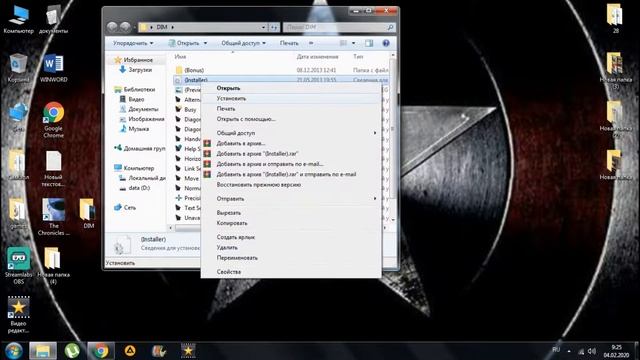Launch Google Chrome desktop shortcut
The height and width of the screenshot is (360, 640).
pyautogui.click(x=53, y=120)
